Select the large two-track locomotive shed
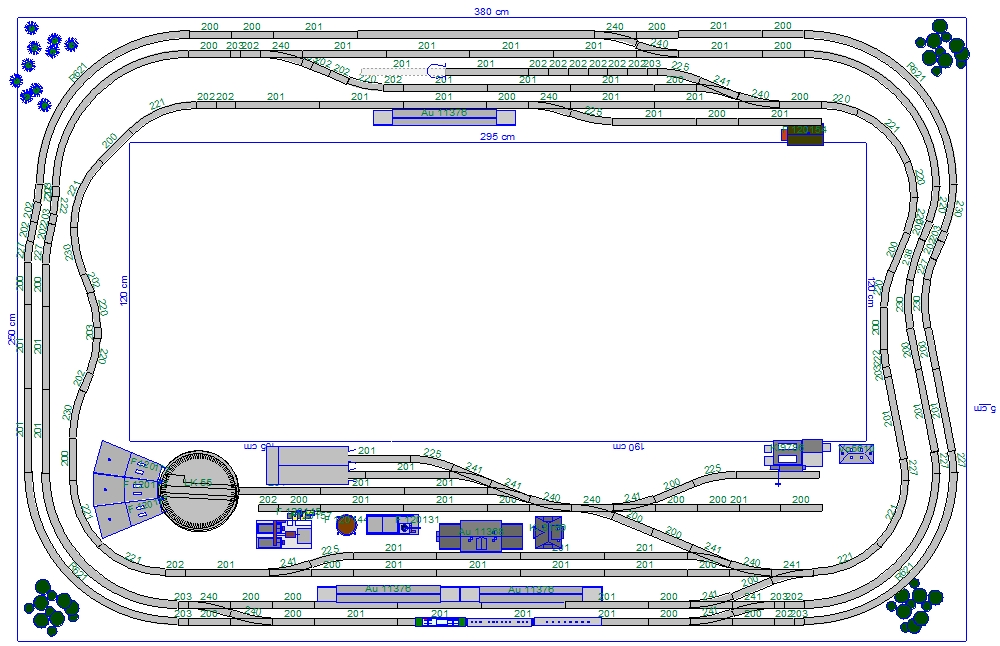This screenshot has height=646, width=1000. 308,466
